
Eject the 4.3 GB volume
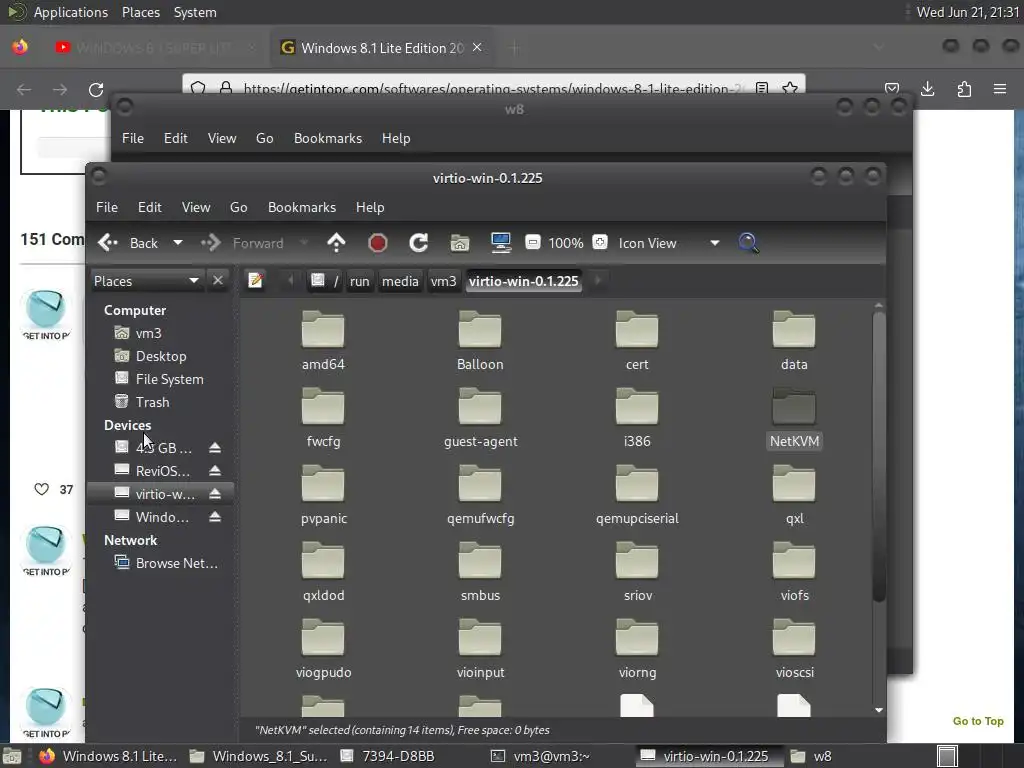coord(215,448)
